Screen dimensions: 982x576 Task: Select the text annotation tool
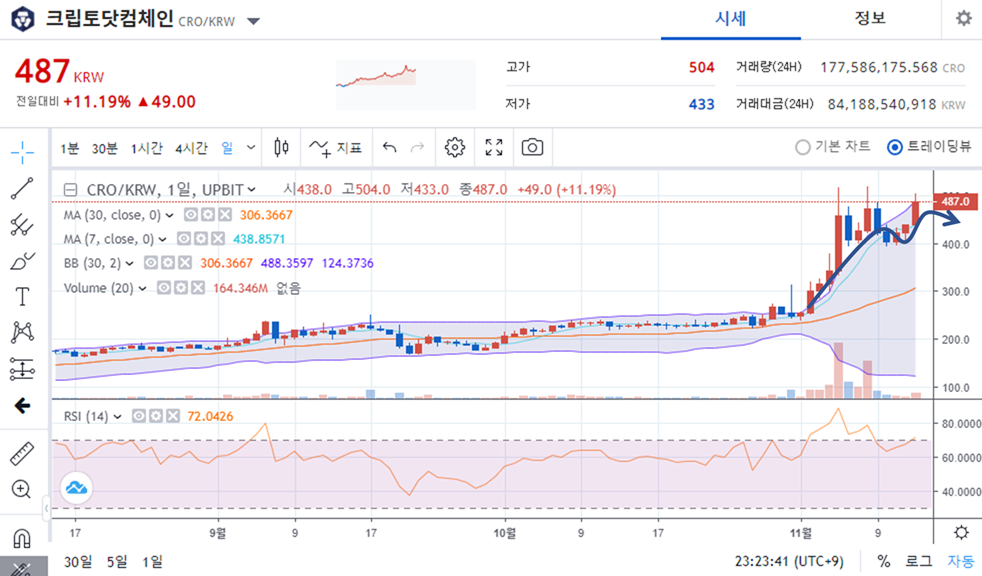click(23, 296)
